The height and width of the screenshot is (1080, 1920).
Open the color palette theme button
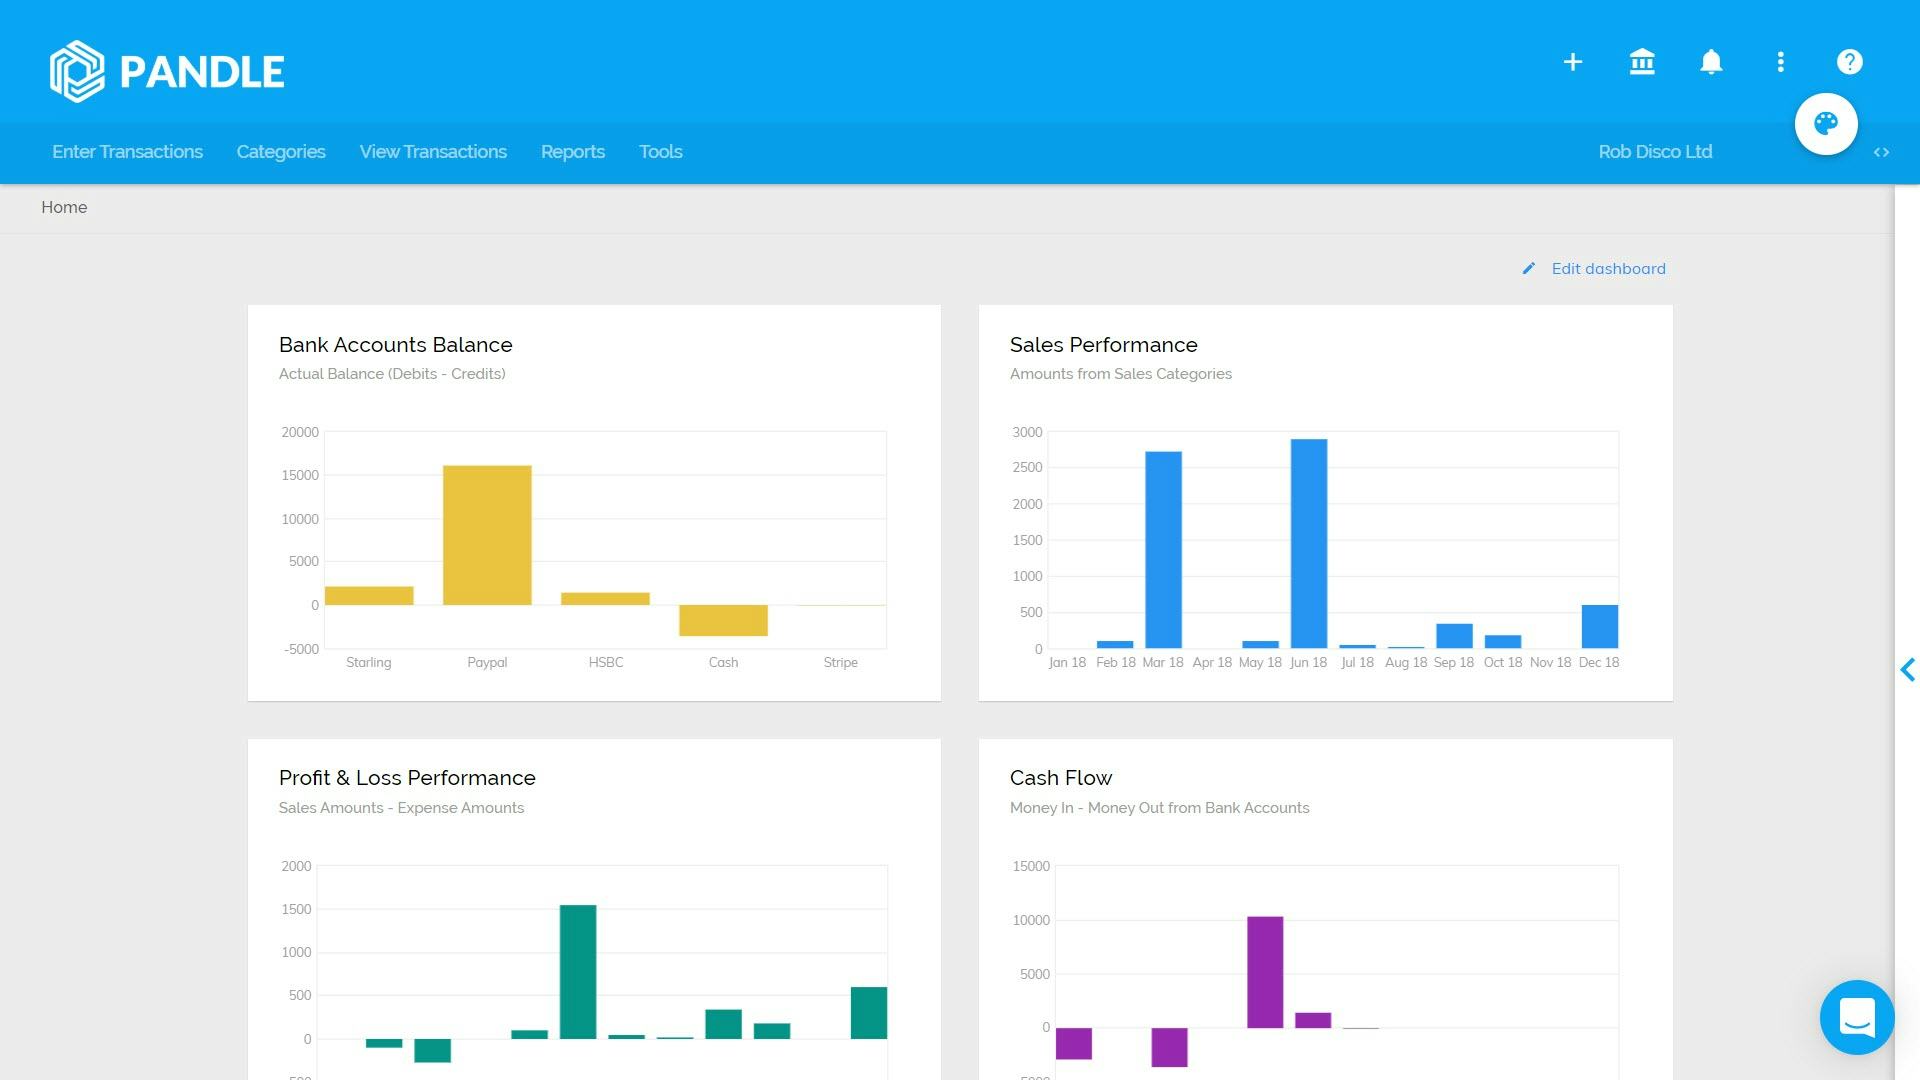(1826, 124)
